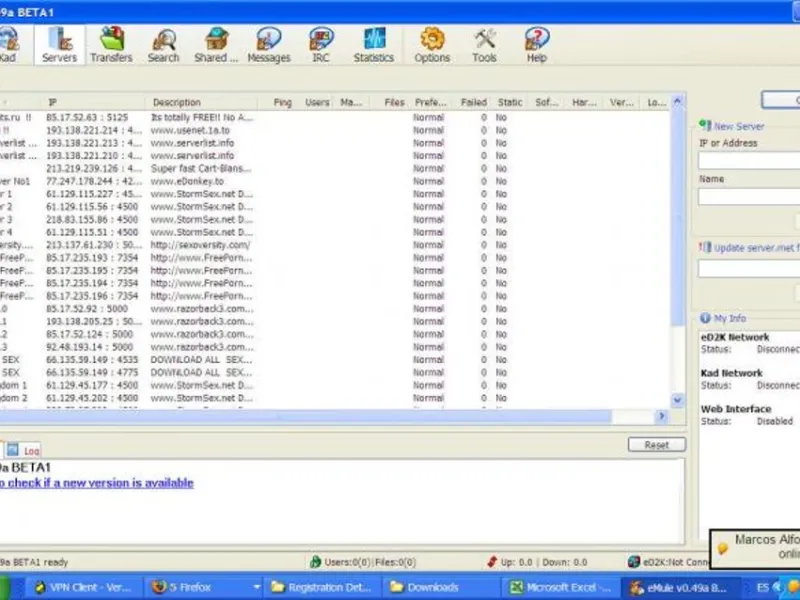Select server 92.48.193.14 : 5000

pyautogui.click(x=335, y=347)
